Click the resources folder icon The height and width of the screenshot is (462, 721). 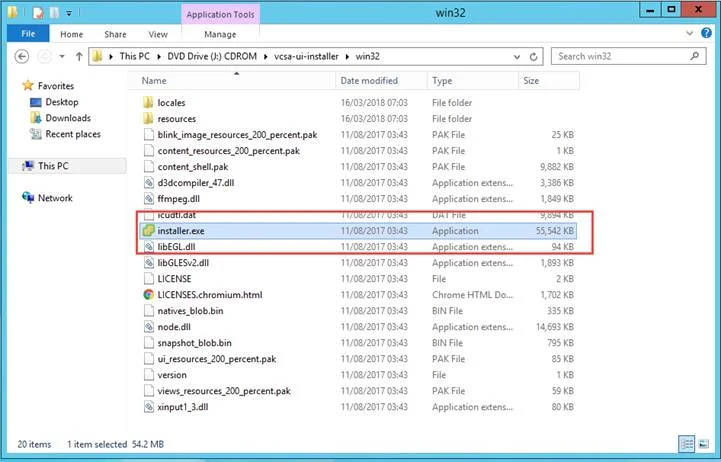point(149,119)
